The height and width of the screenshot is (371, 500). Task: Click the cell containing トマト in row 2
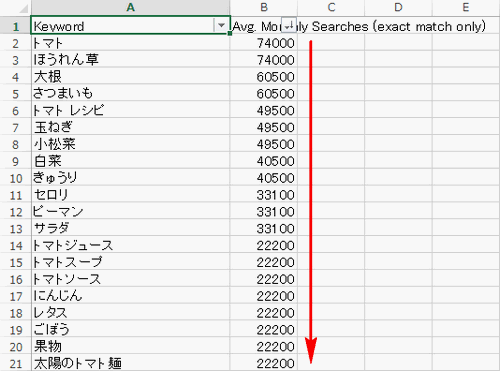130,43
